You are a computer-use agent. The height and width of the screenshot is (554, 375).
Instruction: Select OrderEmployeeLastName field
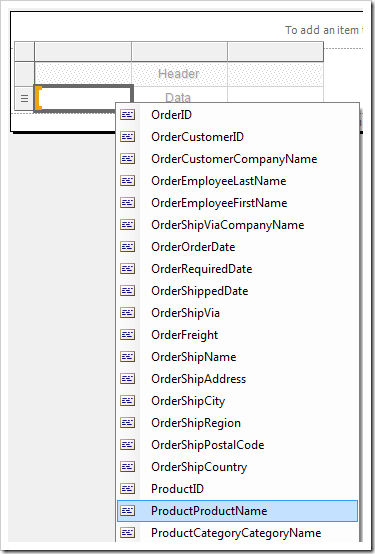coord(237,181)
